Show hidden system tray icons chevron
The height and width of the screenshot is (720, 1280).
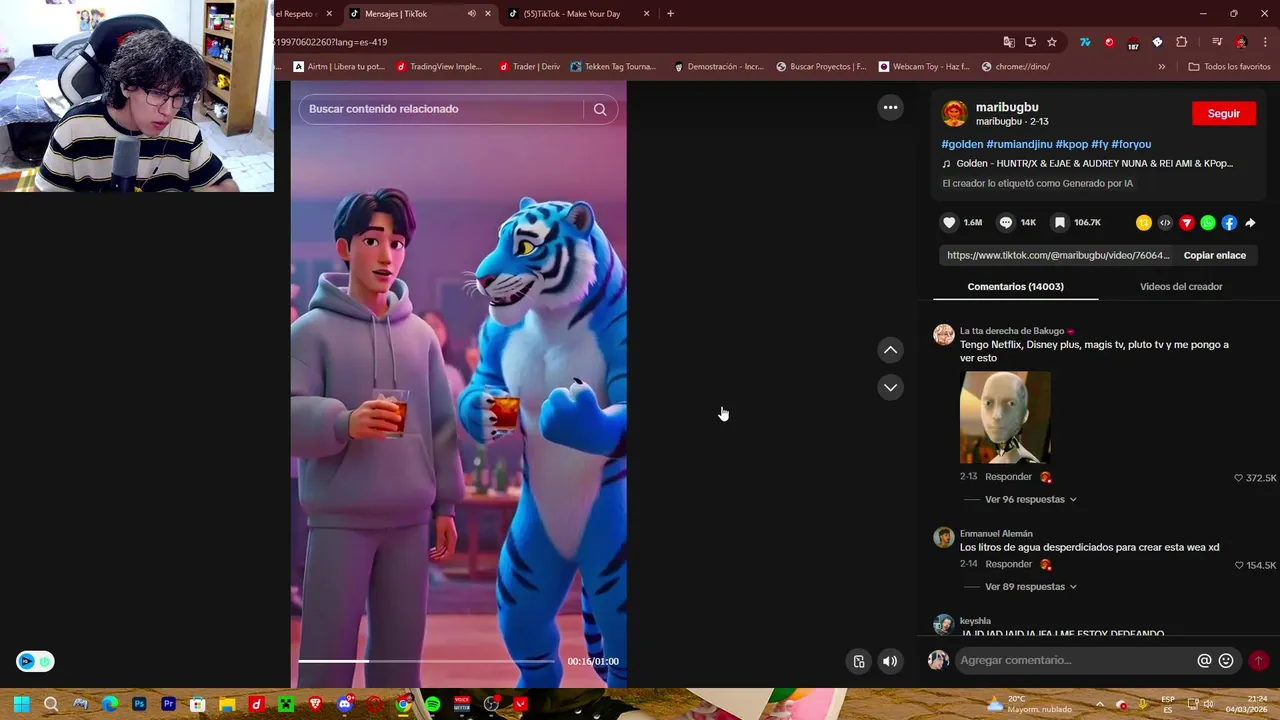[x=1099, y=704]
